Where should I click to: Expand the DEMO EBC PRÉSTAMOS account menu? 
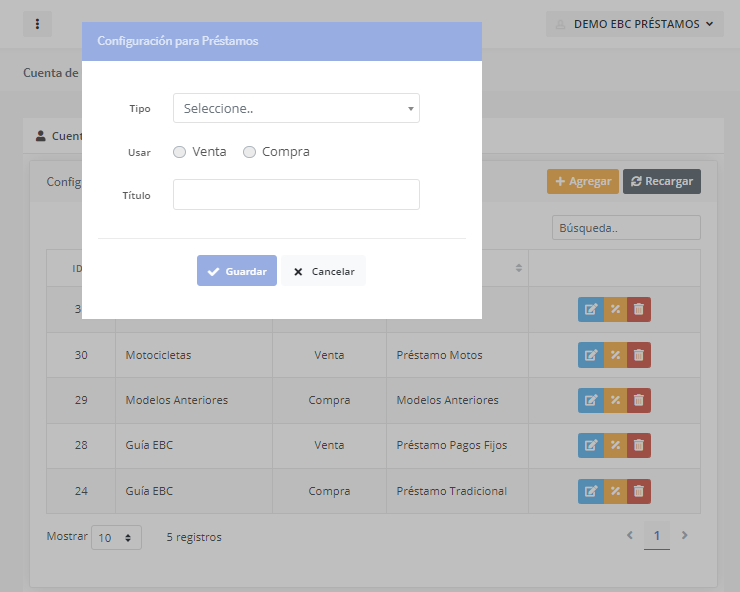(x=635, y=24)
